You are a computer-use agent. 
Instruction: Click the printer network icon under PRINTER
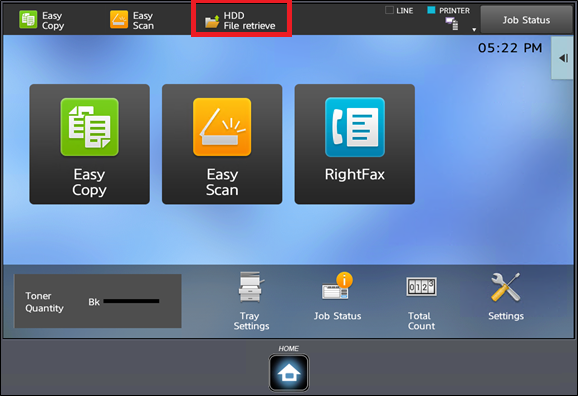(452, 24)
